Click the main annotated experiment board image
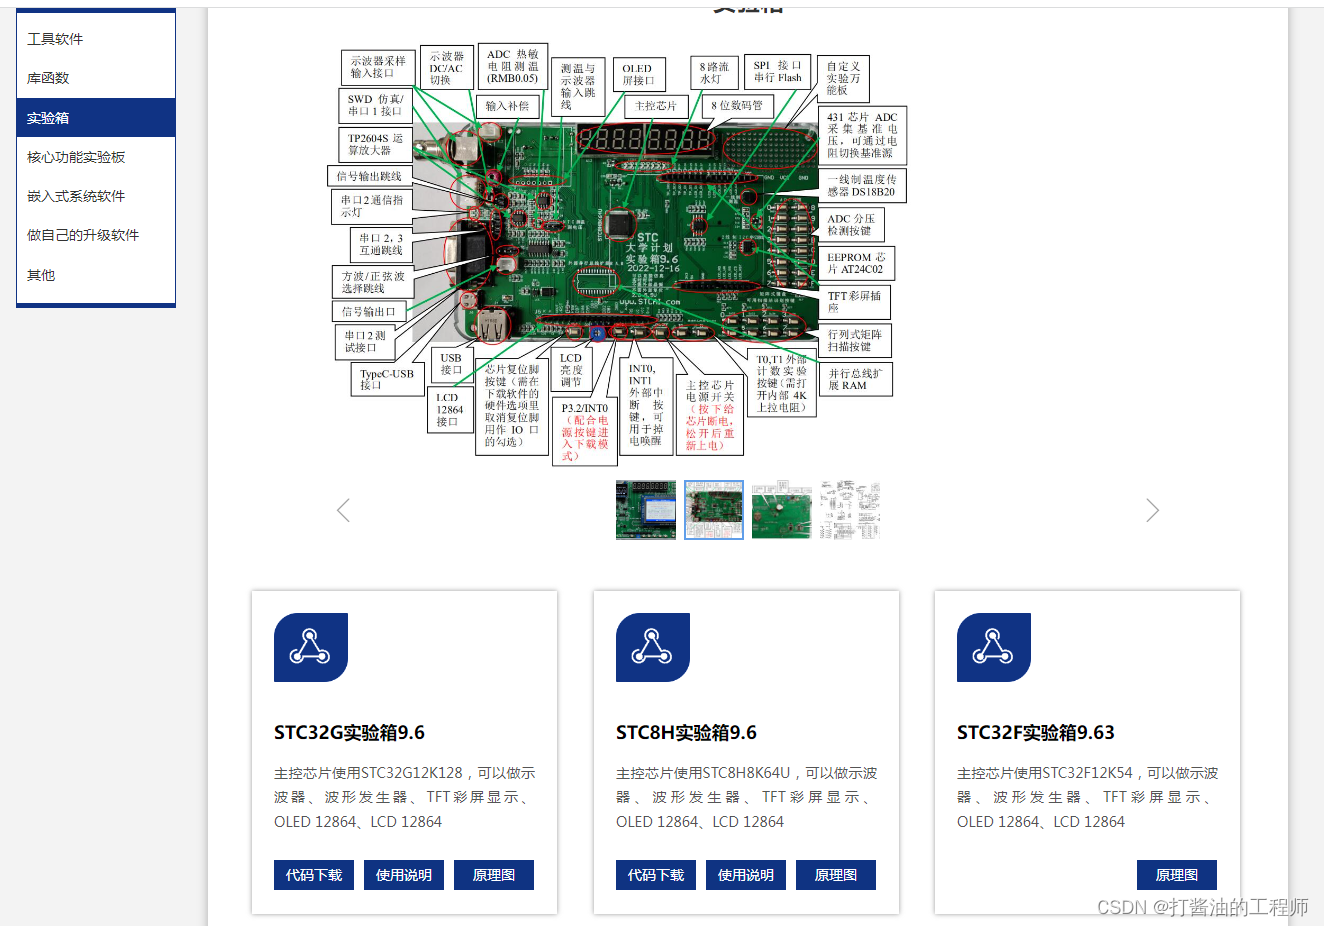Viewport: 1324px width, 926px height. click(x=617, y=255)
